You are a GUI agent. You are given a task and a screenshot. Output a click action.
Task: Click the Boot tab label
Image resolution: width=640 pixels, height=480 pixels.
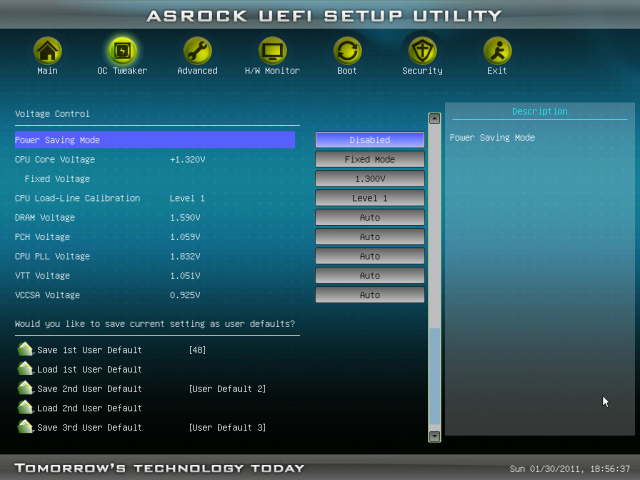[x=347, y=71]
